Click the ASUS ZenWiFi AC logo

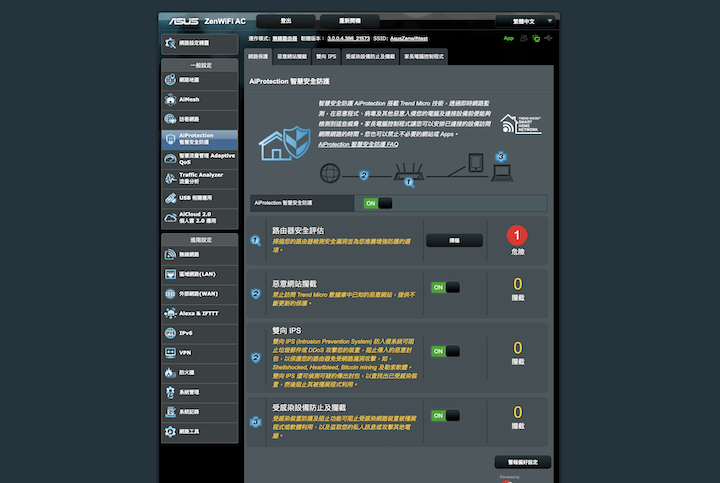[x=207, y=21]
